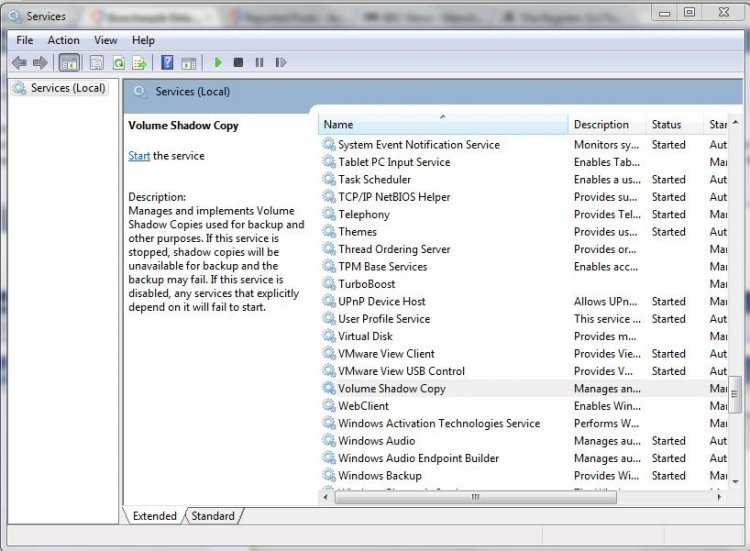This screenshot has height=551, width=750.
Task: Click gear icon beside Windows Backup
Action: pos(329,475)
